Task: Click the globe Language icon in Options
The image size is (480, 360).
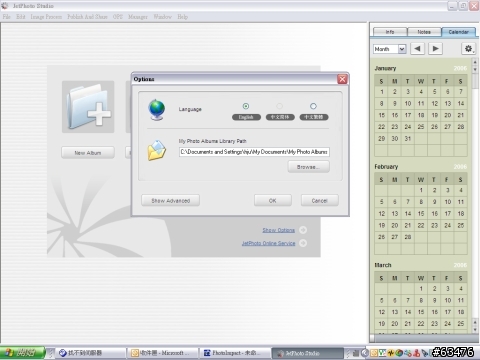Action: click(157, 109)
